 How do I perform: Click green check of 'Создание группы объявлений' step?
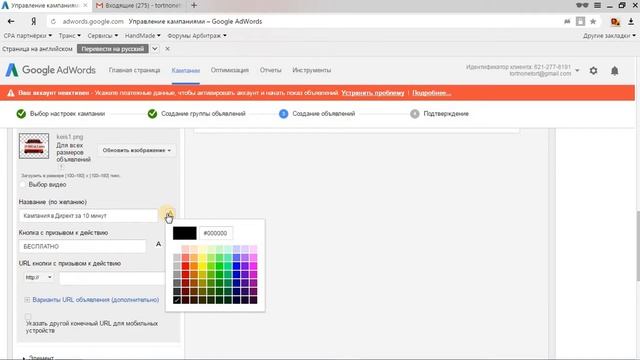152,114
